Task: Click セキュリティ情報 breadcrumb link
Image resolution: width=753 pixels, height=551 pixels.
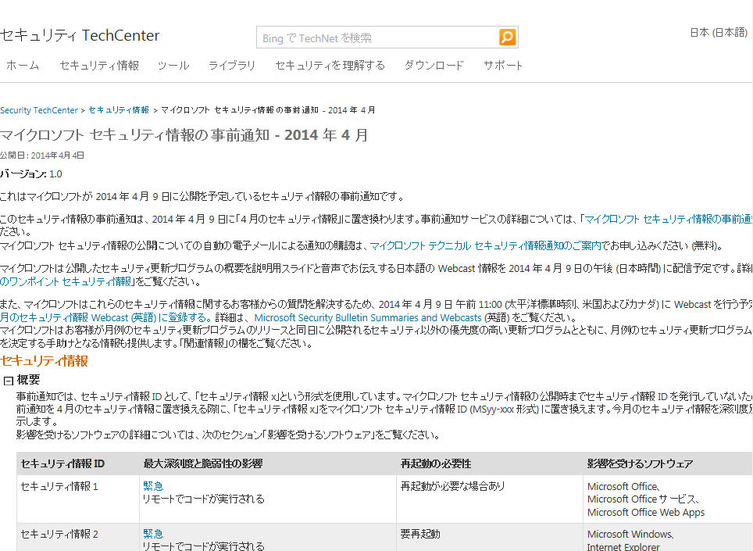Action: 119,110
